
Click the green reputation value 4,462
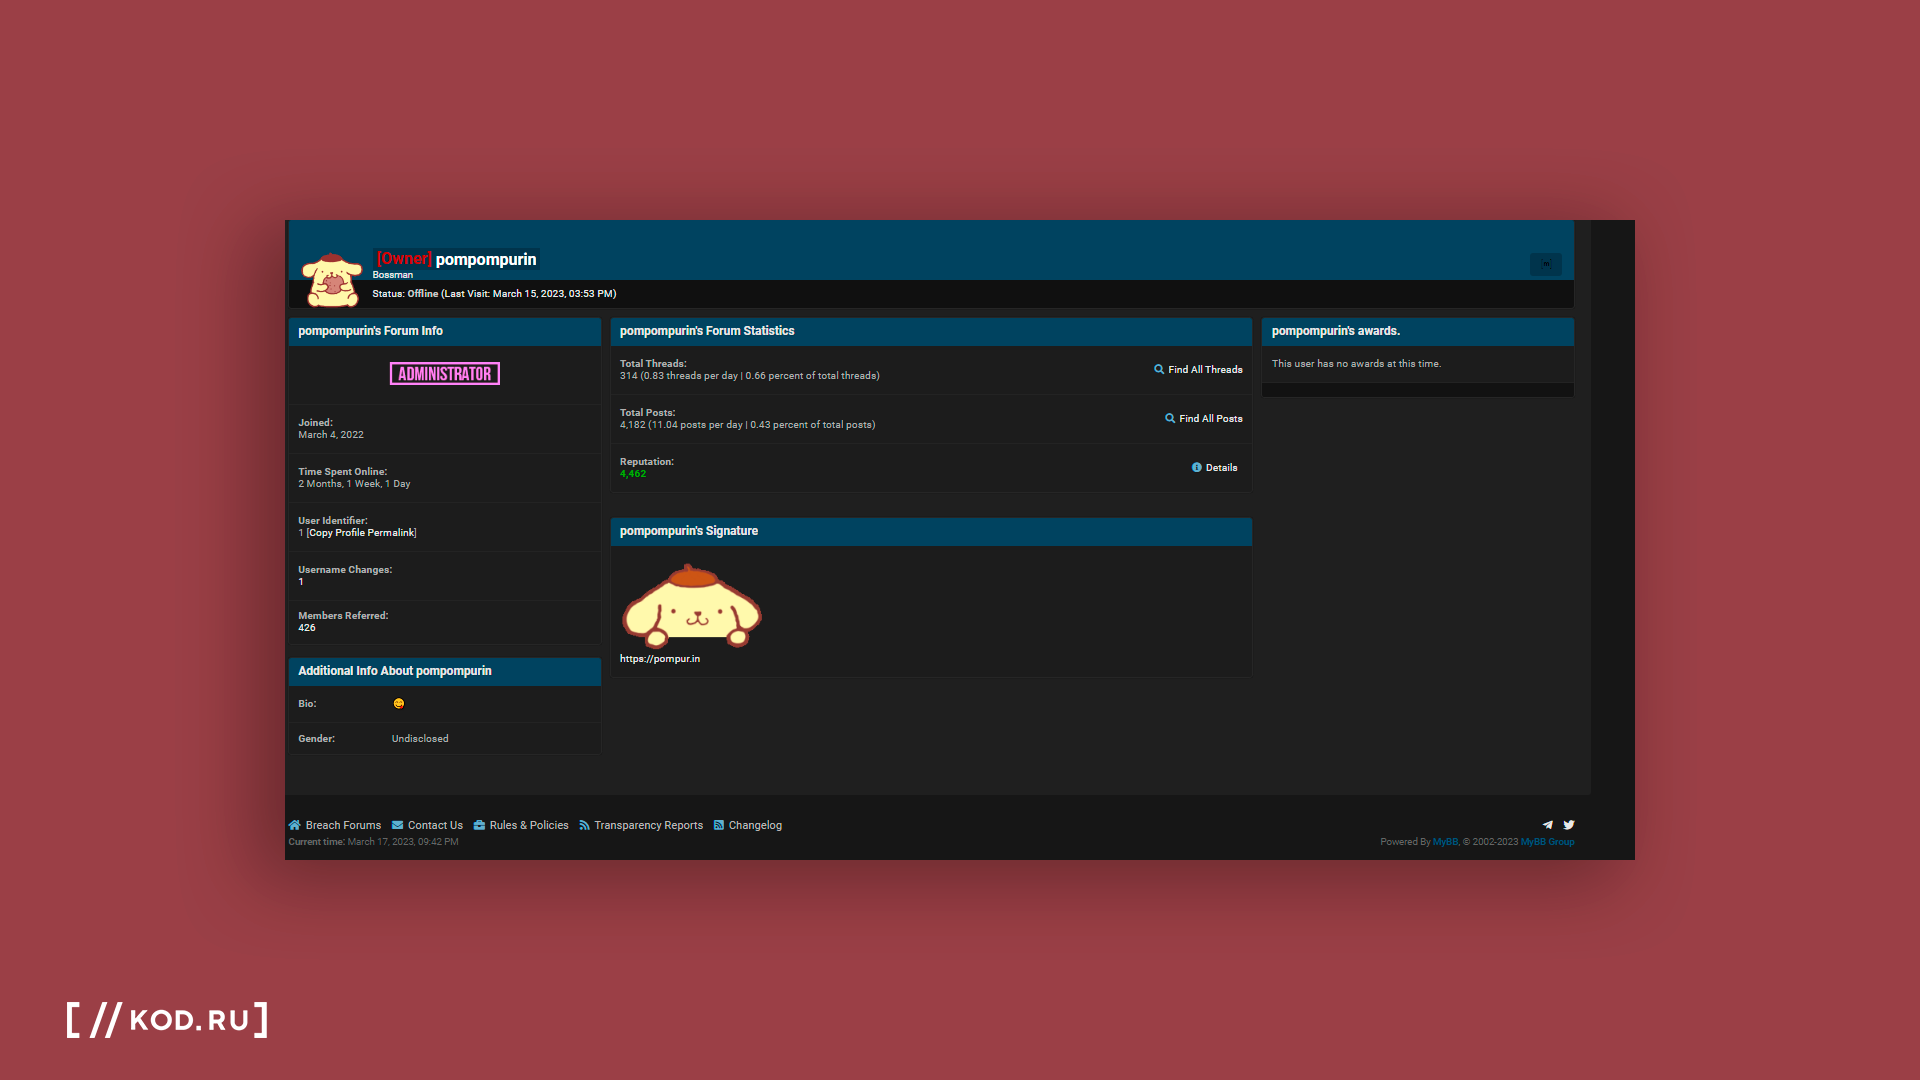coord(633,474)
